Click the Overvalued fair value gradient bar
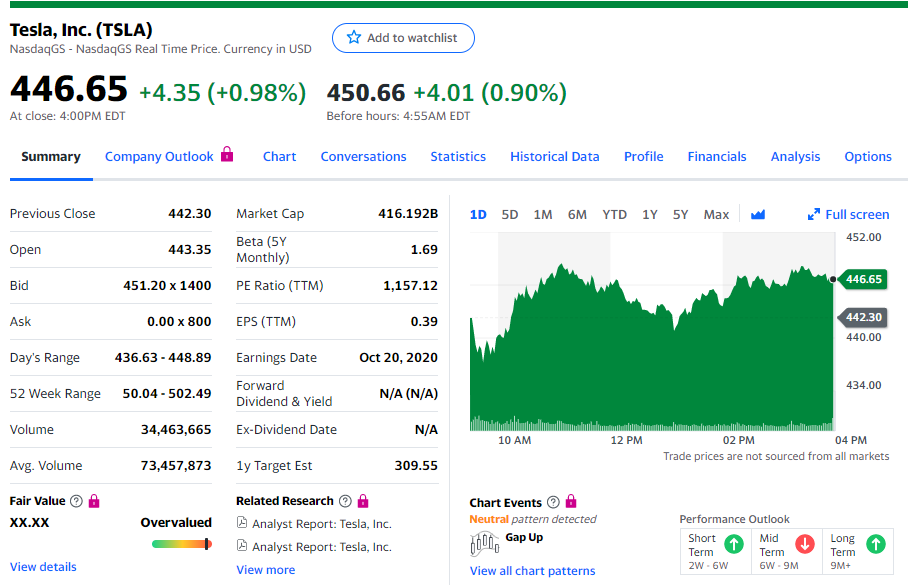This screenshot has width=908, height=587. (181, 544)
